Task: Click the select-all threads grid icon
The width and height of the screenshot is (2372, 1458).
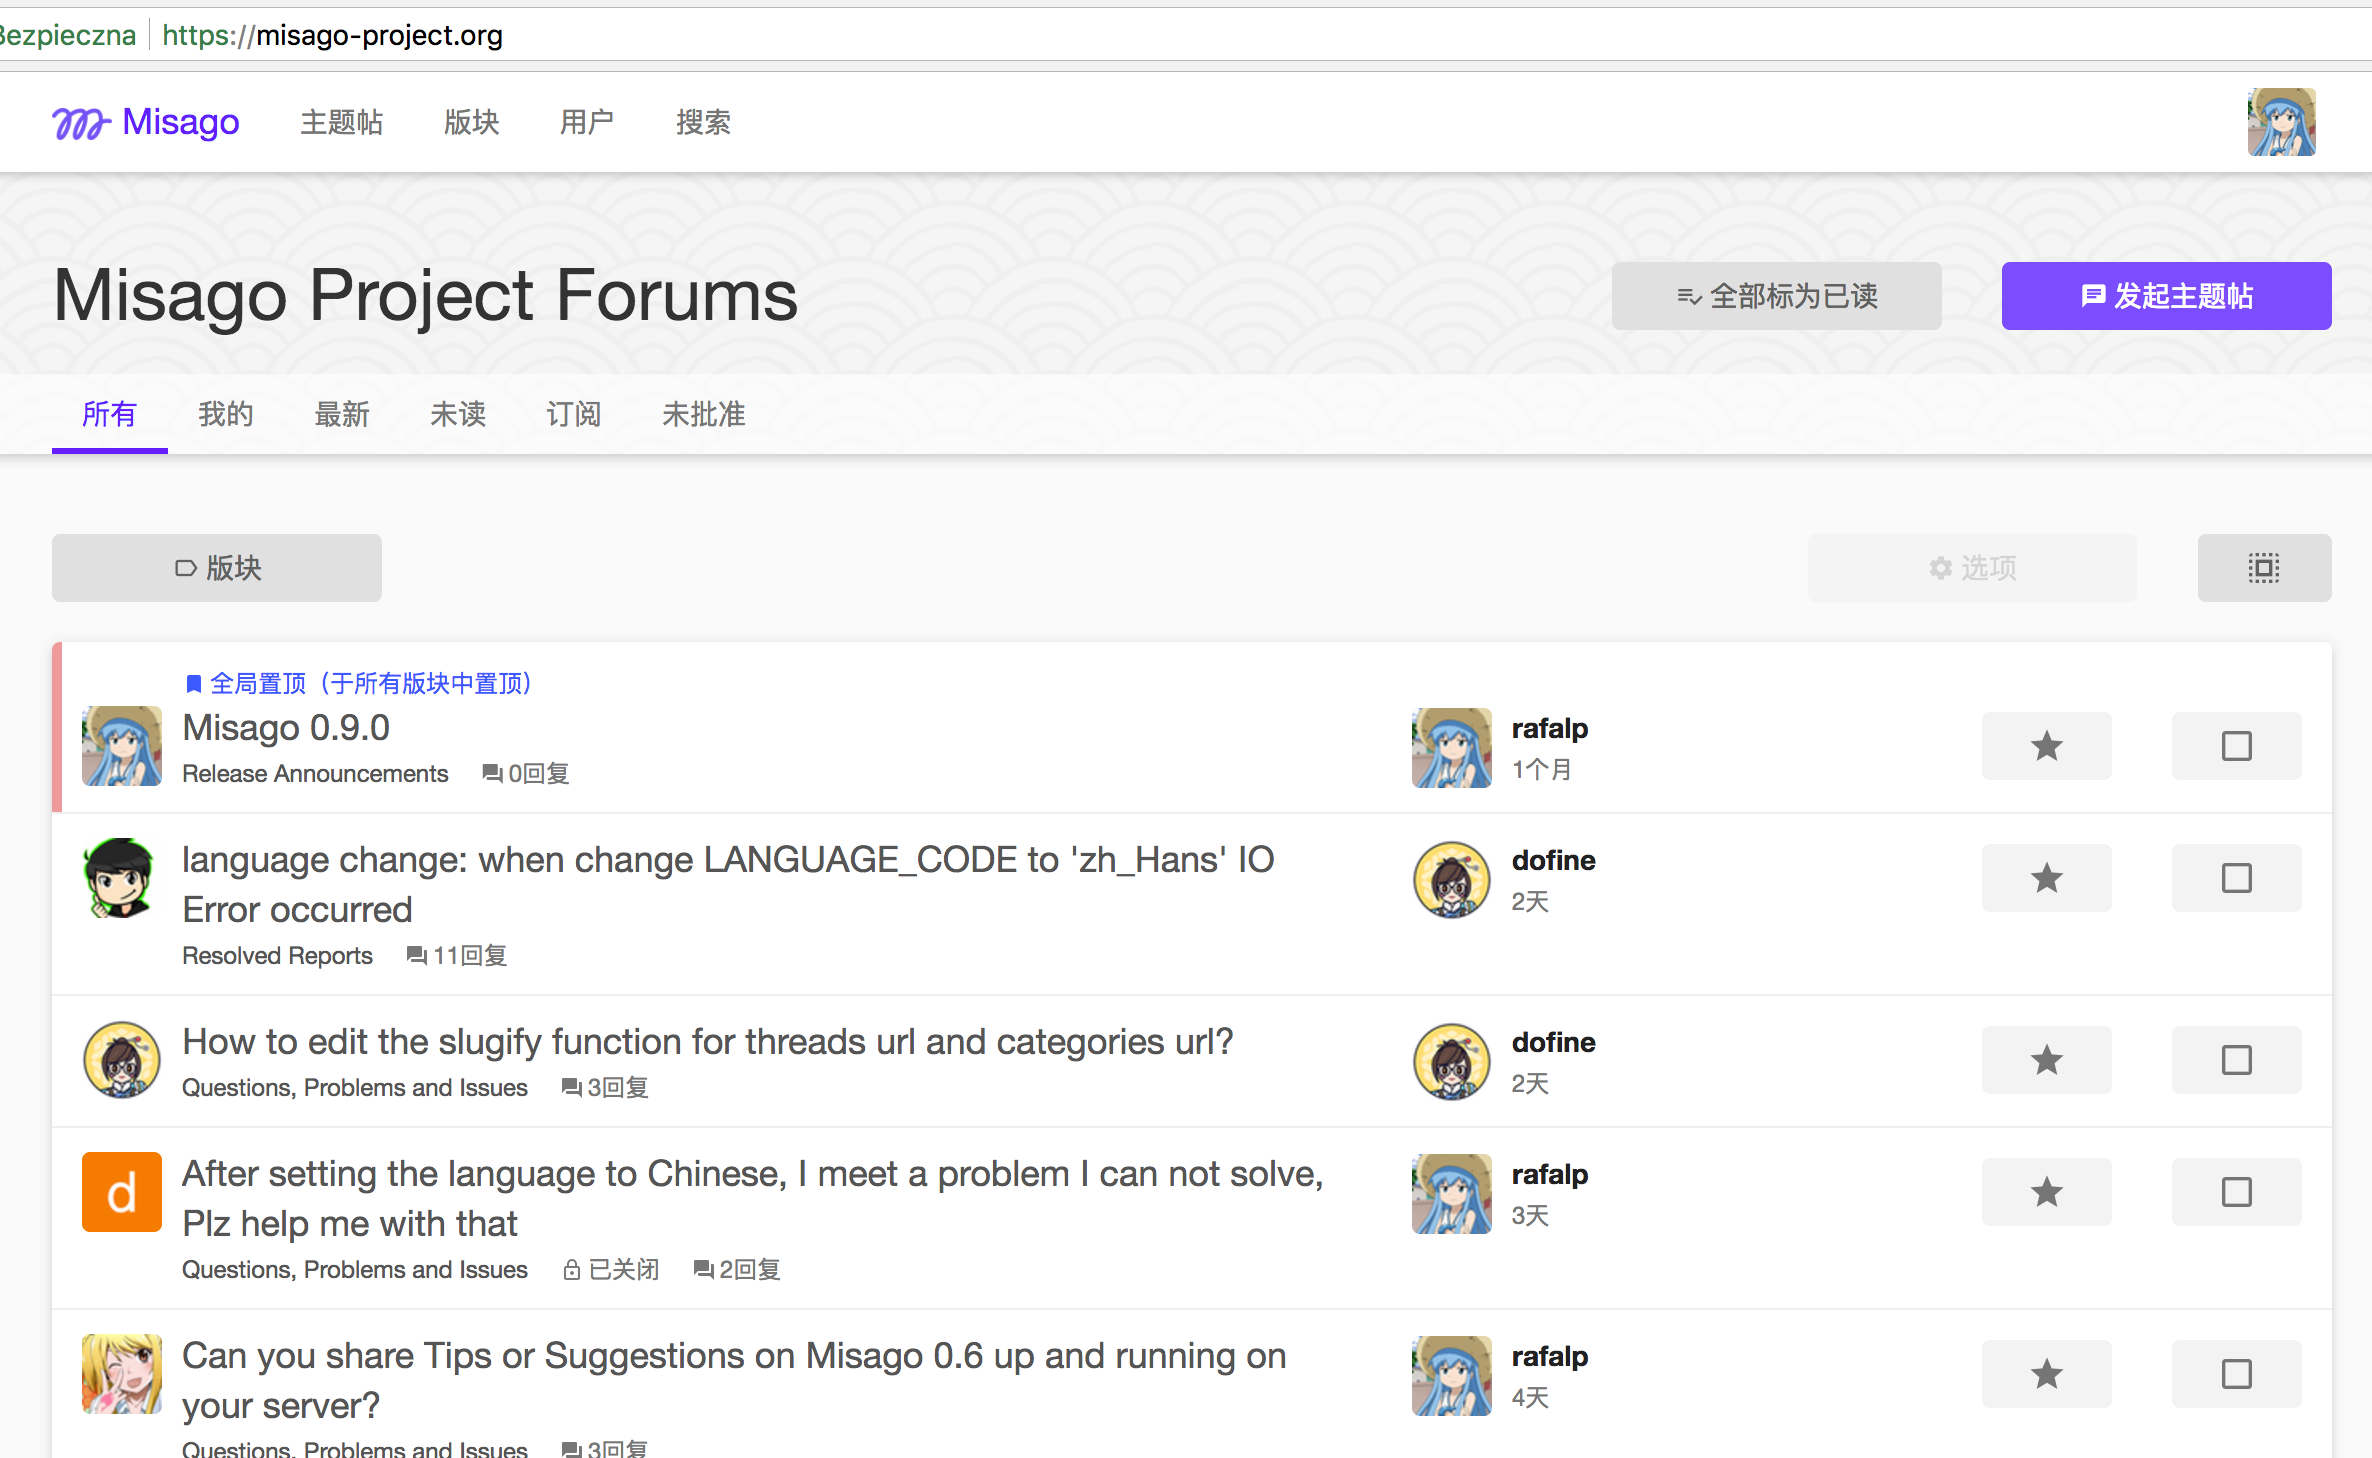Action: click(2264, 568)
